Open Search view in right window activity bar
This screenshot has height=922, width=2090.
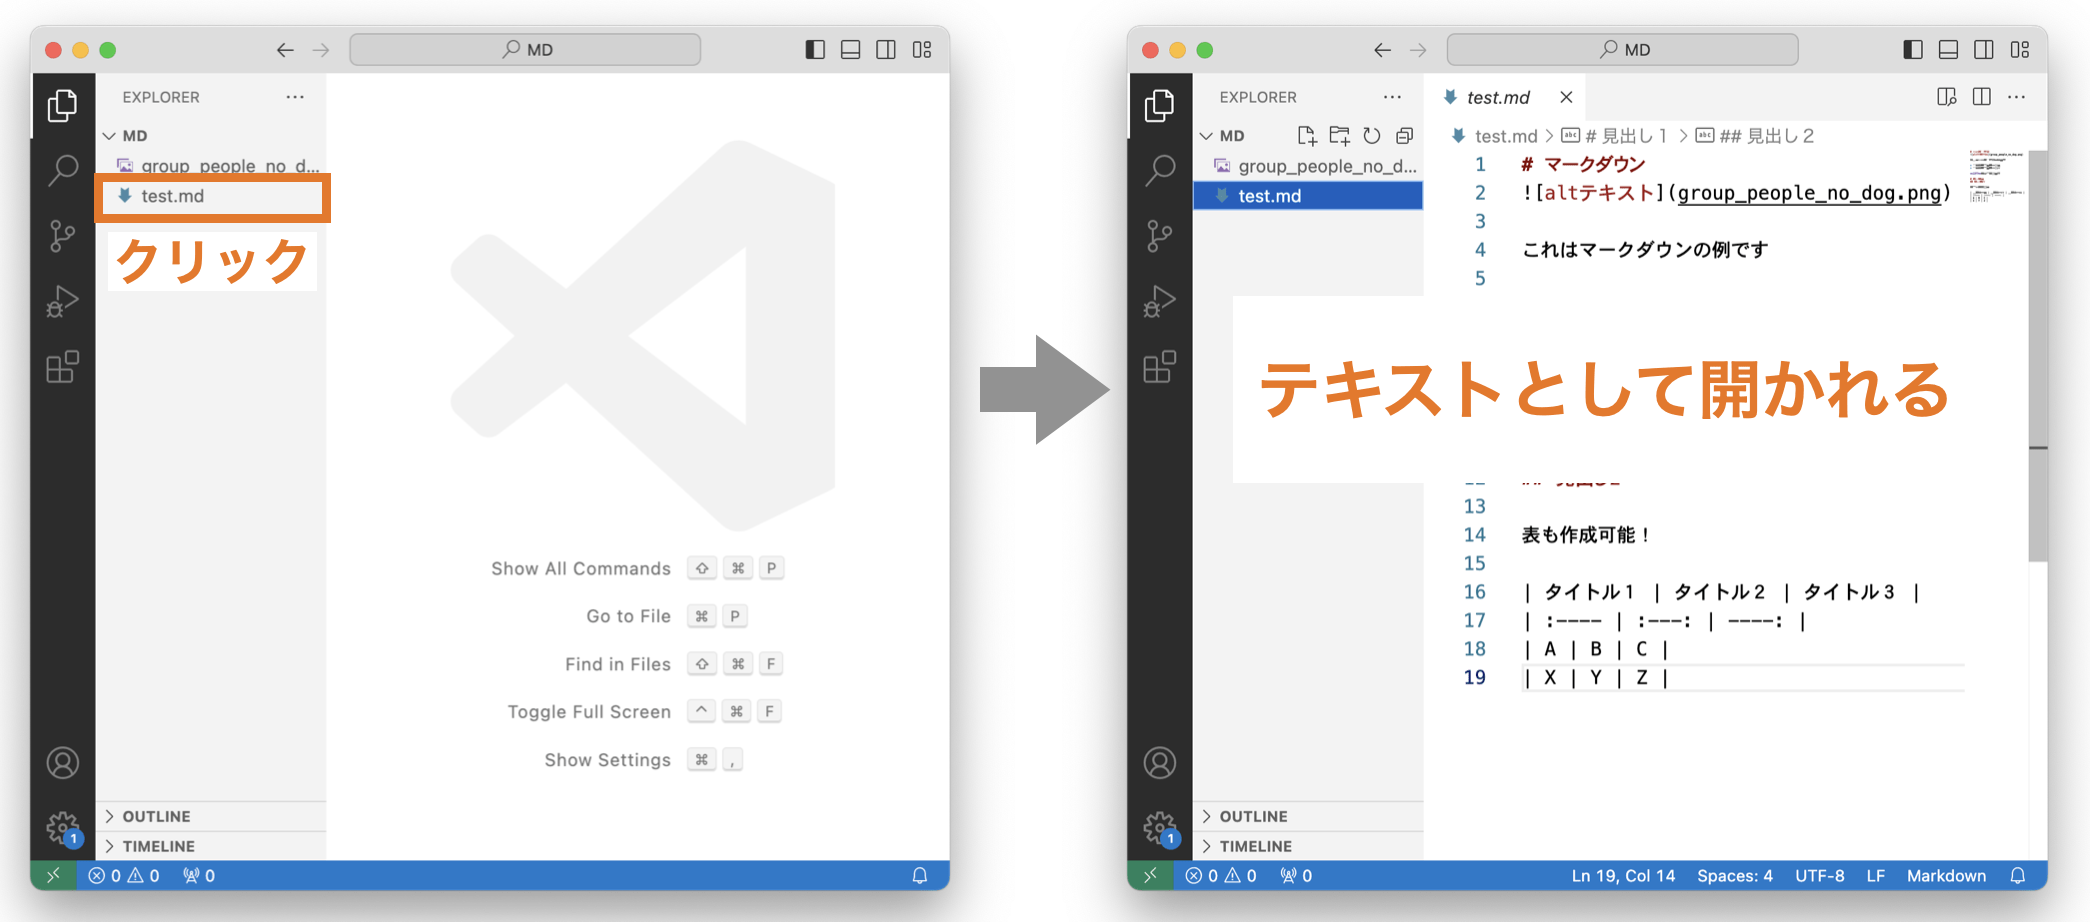(x=1159, y=170)
